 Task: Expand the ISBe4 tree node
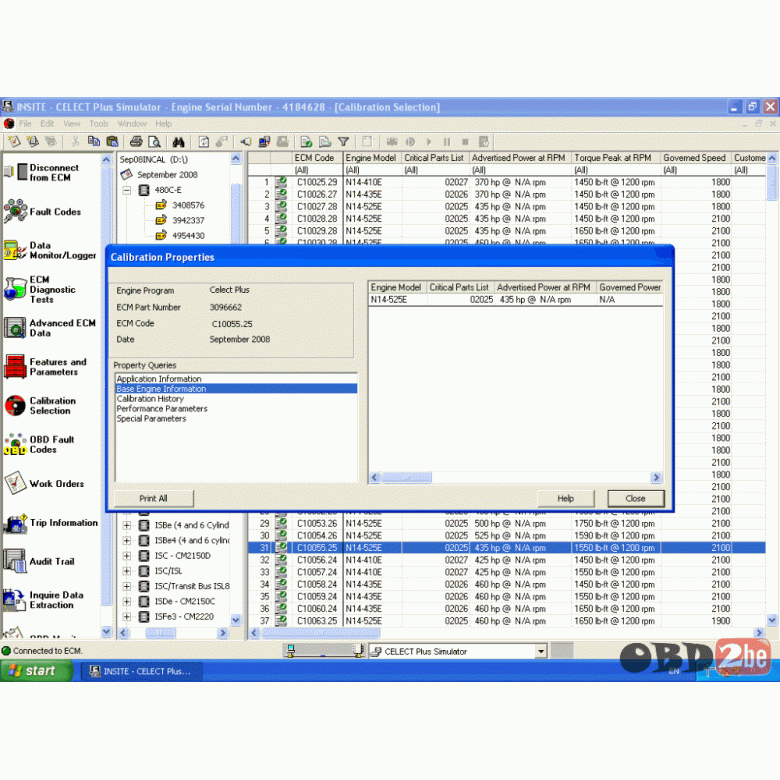pos(127,540)
